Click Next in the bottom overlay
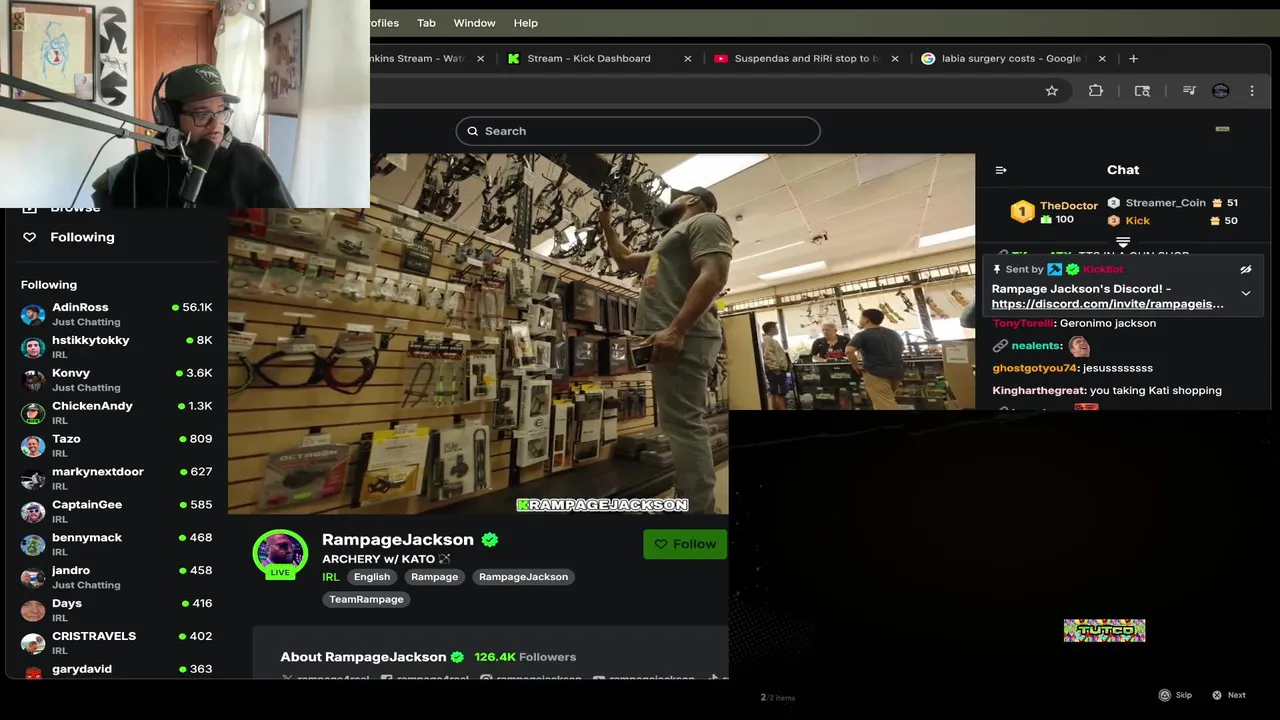Image resolution: width=1280 pixels, height=720 pixels. pyautogui.click(x=1229, y=695)
